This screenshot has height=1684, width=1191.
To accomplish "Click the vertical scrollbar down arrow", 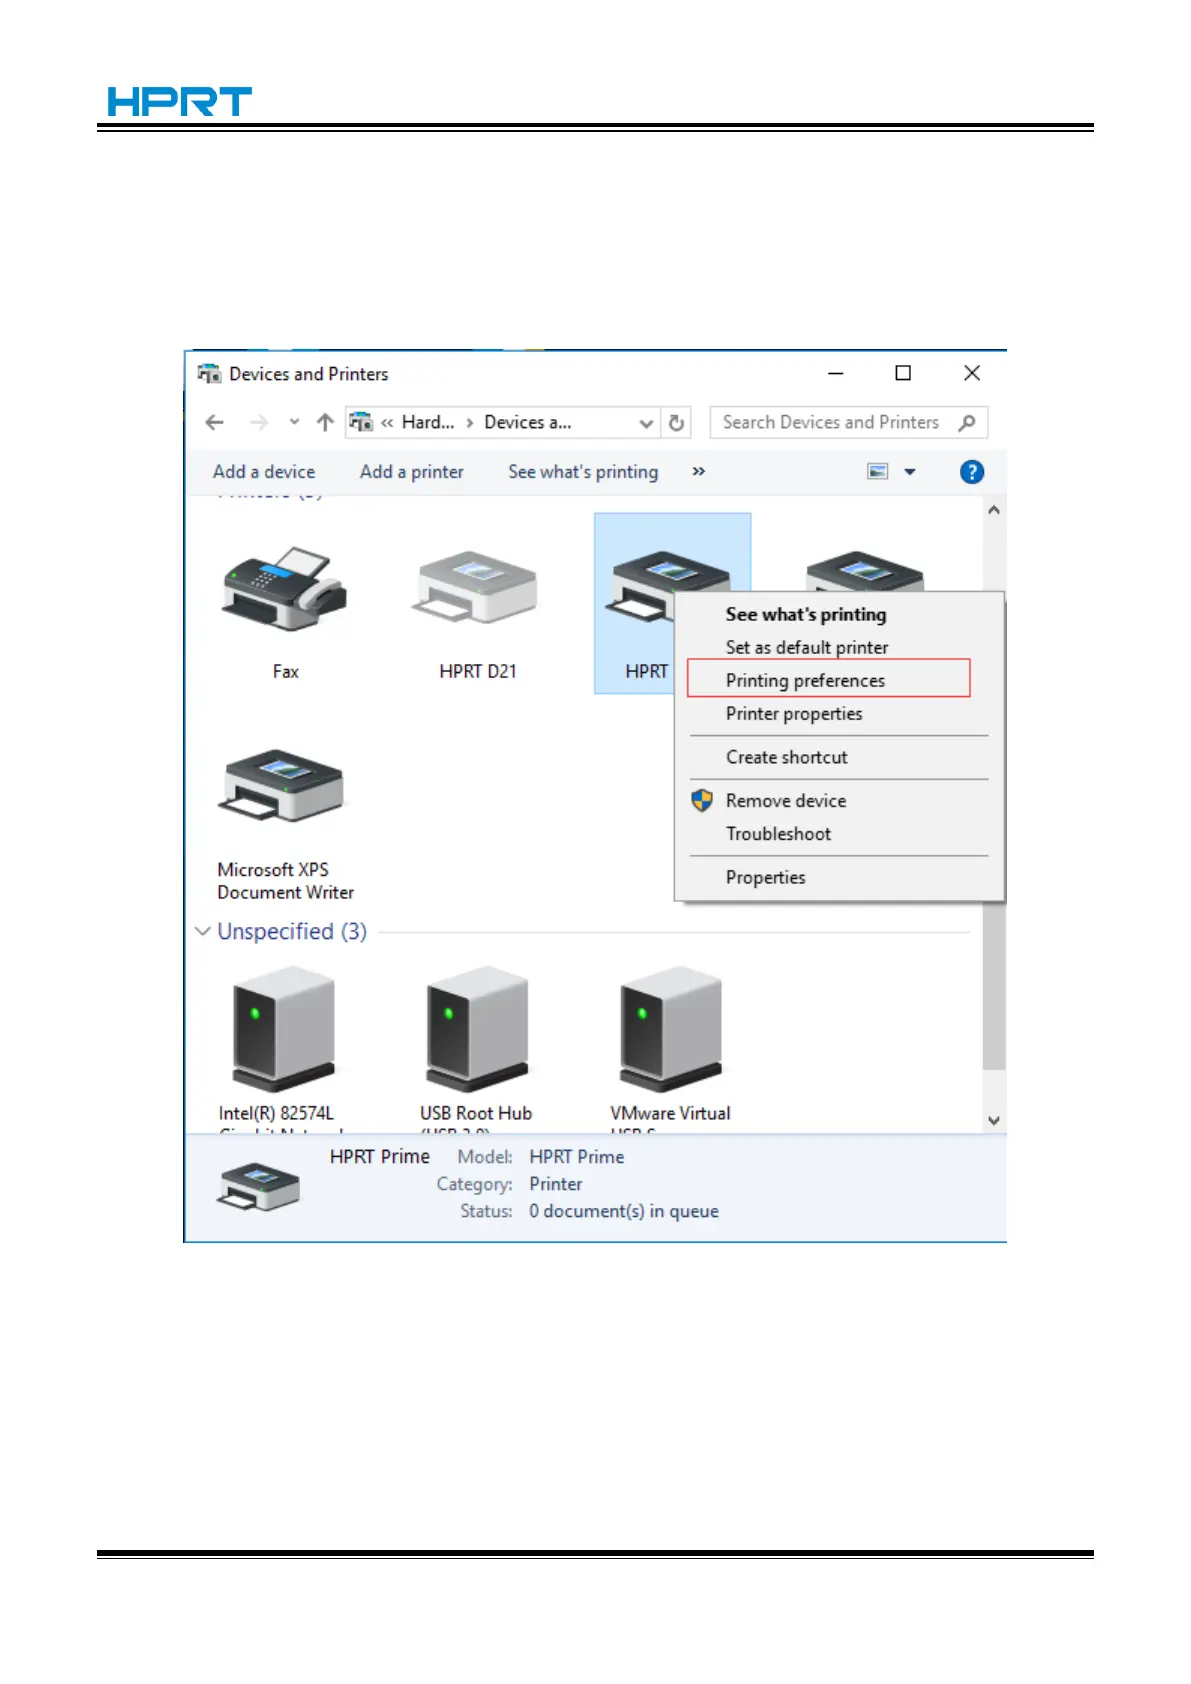I will click(x=994, y=1121).
